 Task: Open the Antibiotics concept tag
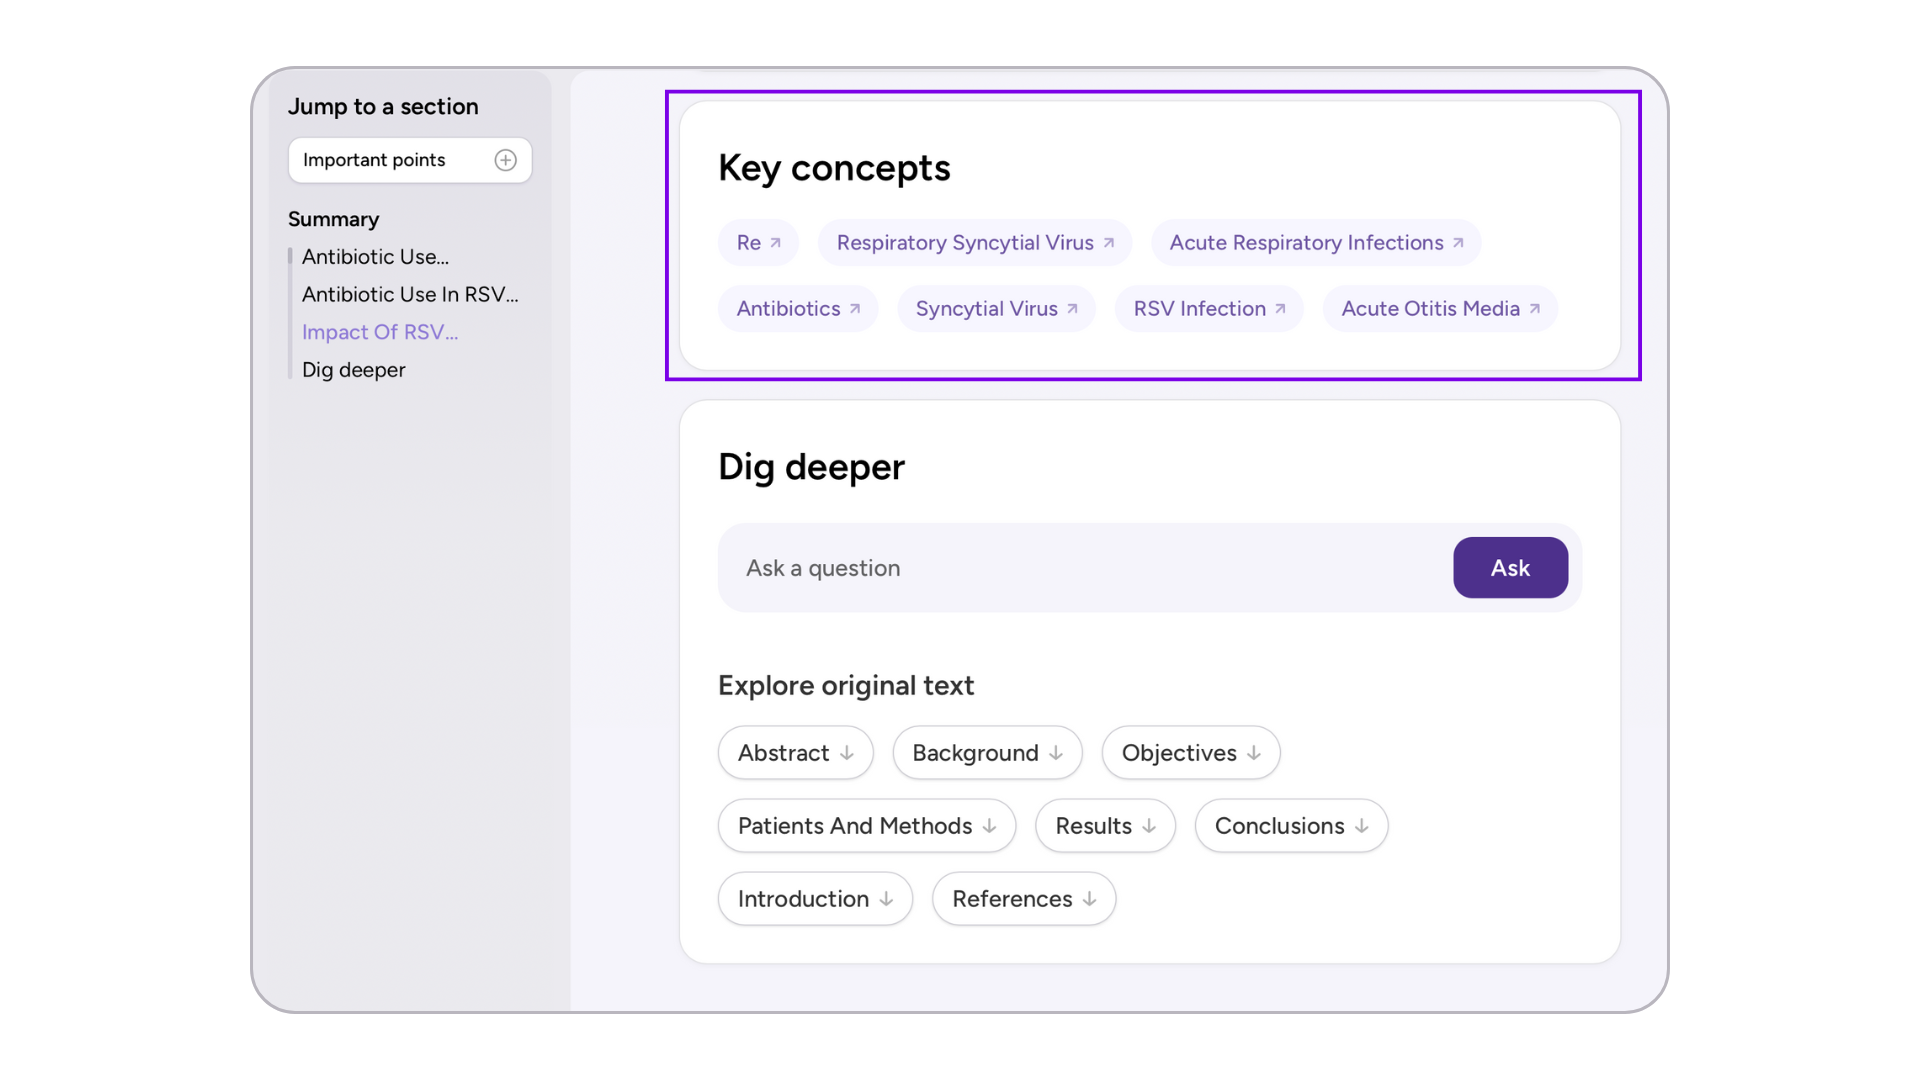(798, 309)
